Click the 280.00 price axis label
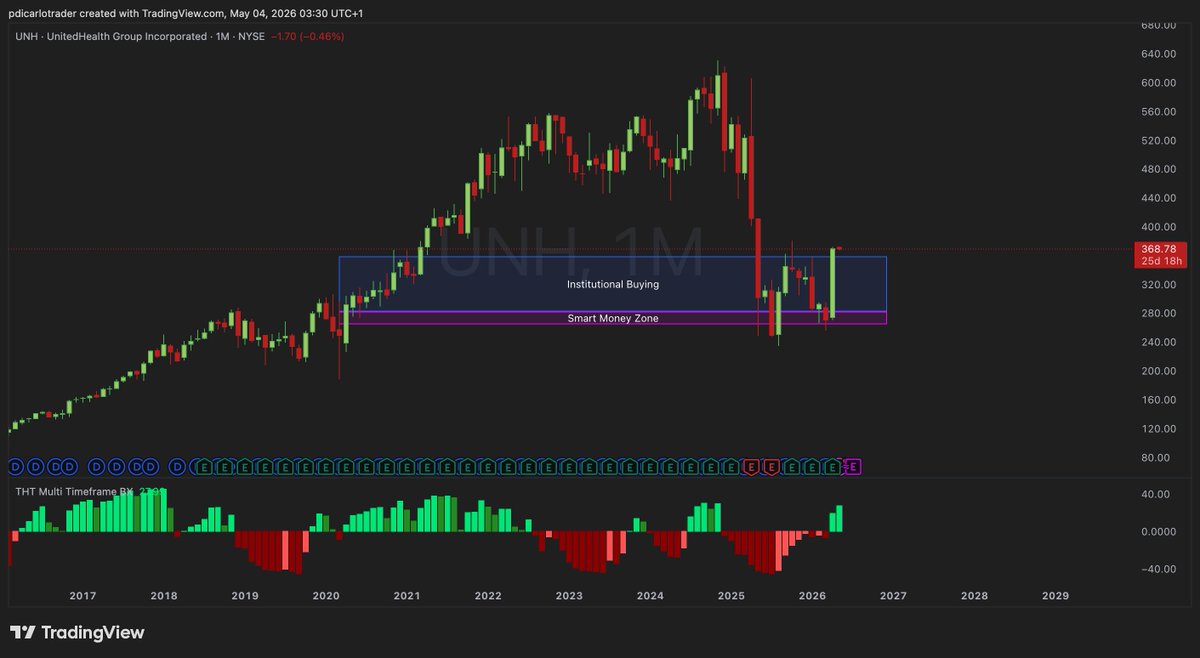The height and width of the screenshot is (658, 1200). (1159, 314)
